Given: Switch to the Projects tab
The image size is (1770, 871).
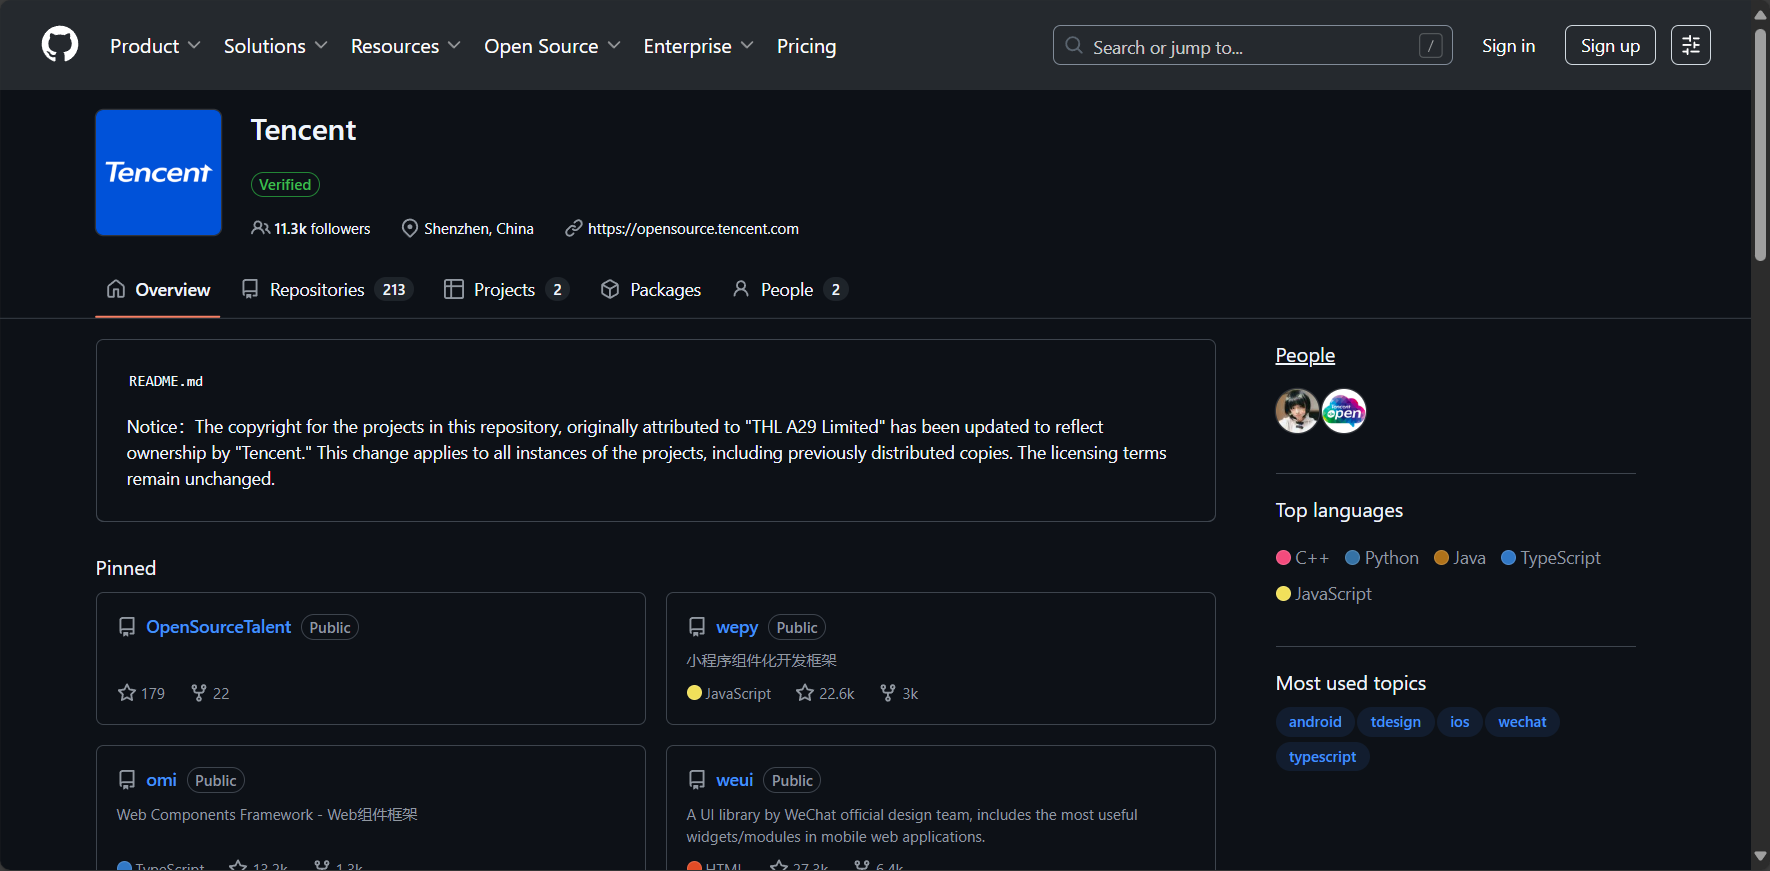Looking at the screenshot, I should [x=506, y=289].
